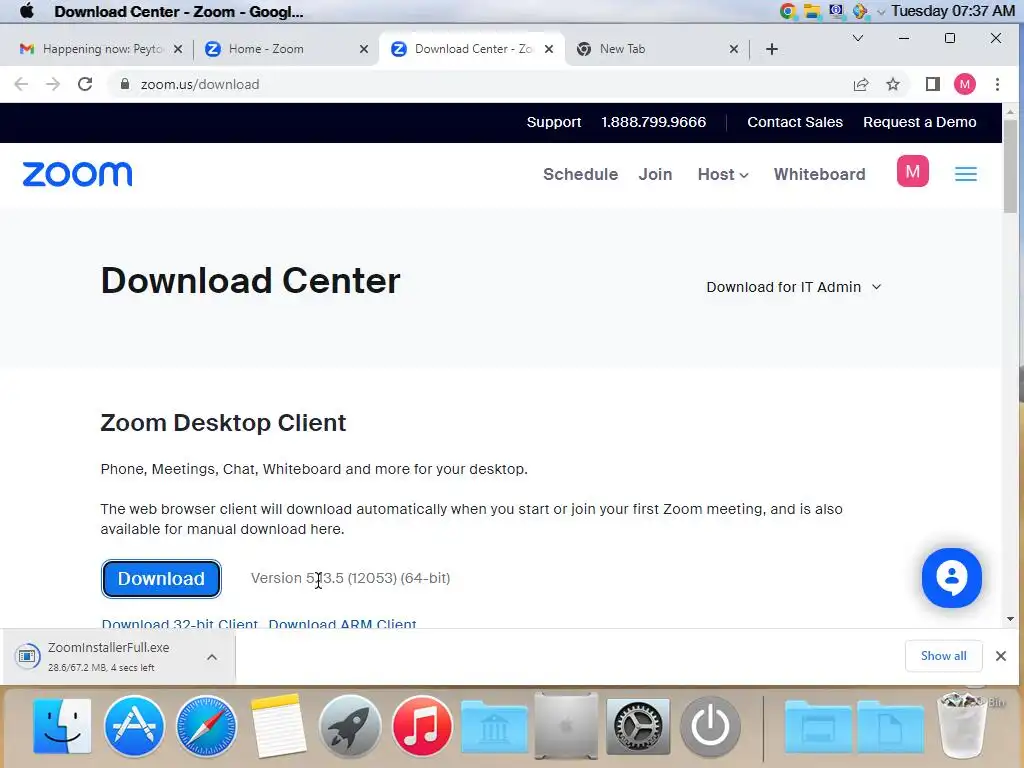Viewport: 1024px width, 768px height.
Task: Open the browser side panel icon
Action: pos(933,84)
